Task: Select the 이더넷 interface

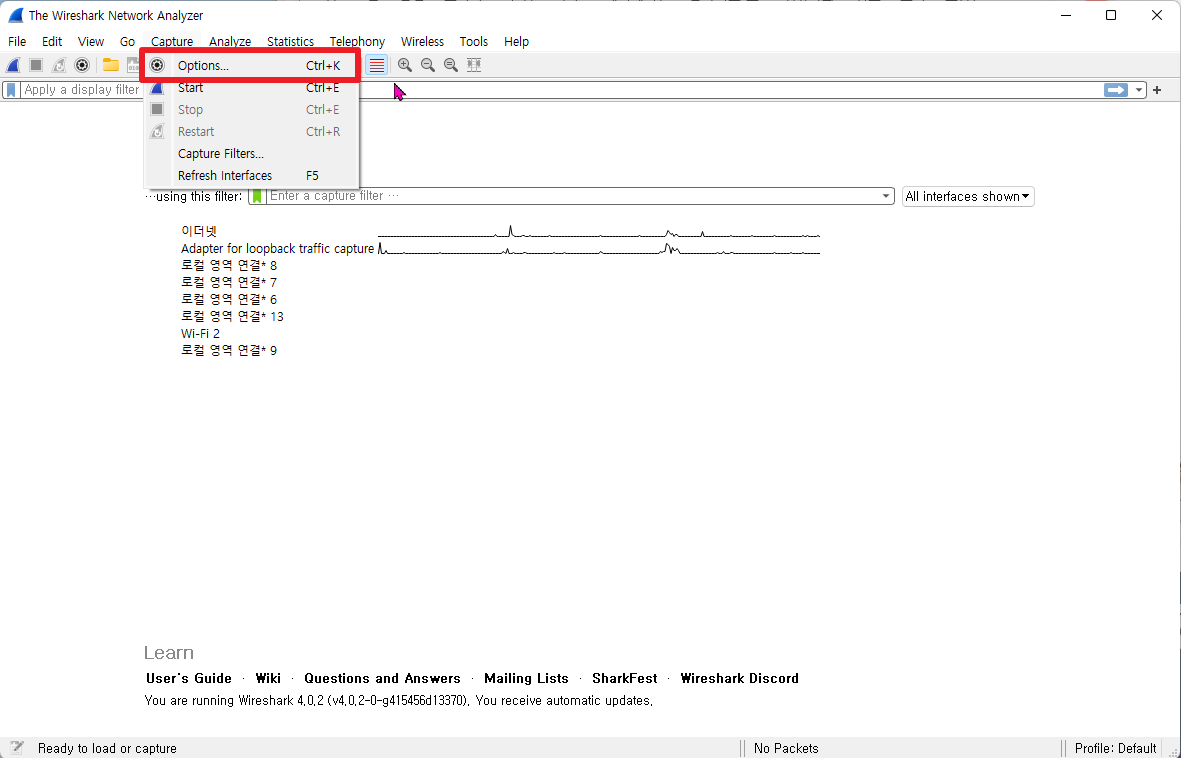Action: [199, 231]
